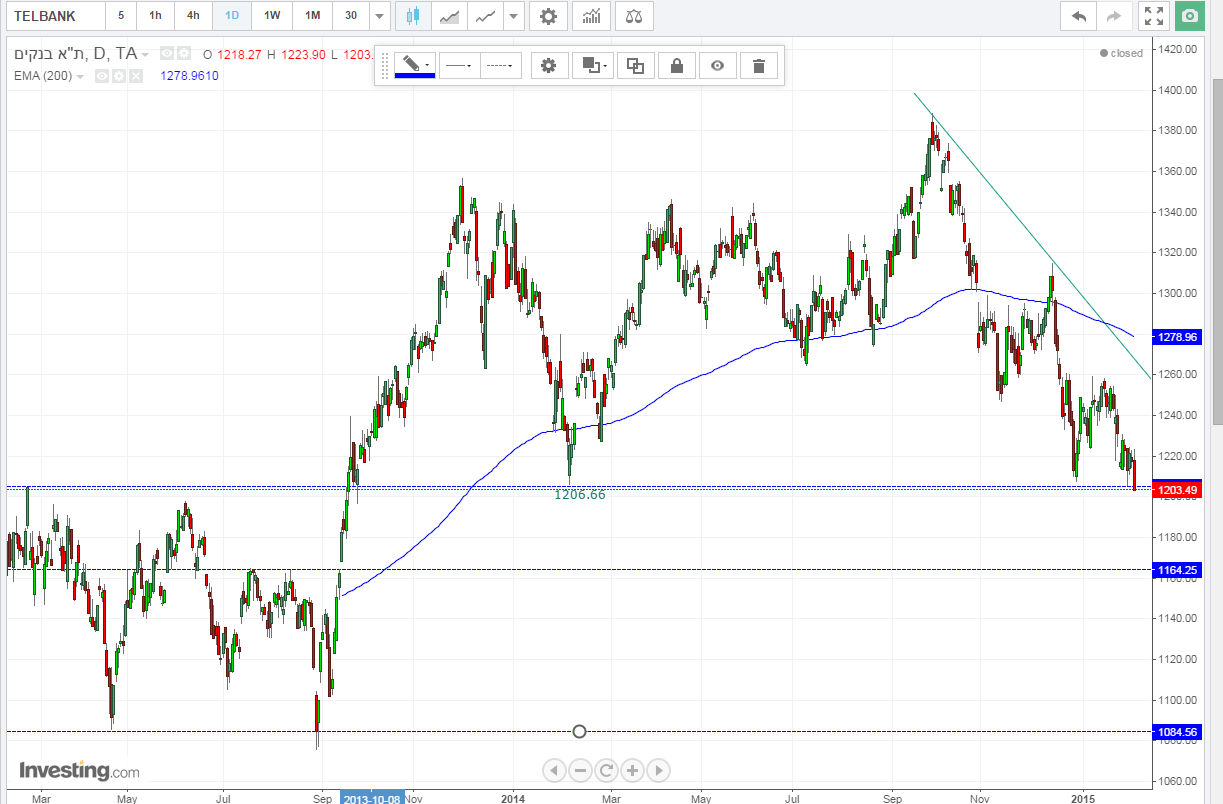Viewport: 1223px width, 804px height.
Task: Click the closed market status indicator
Action: click(1121, 53)
